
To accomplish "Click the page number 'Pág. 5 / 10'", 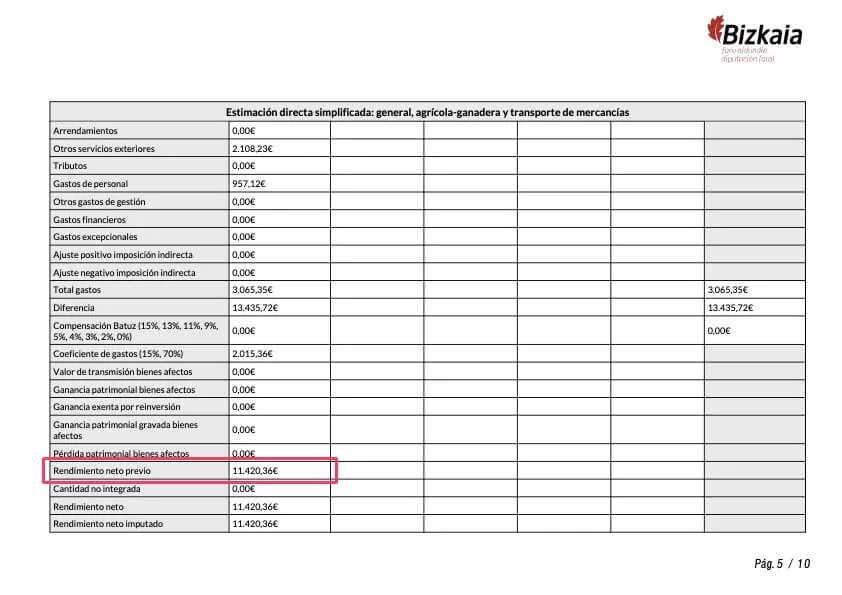I will tap(781, 564).
